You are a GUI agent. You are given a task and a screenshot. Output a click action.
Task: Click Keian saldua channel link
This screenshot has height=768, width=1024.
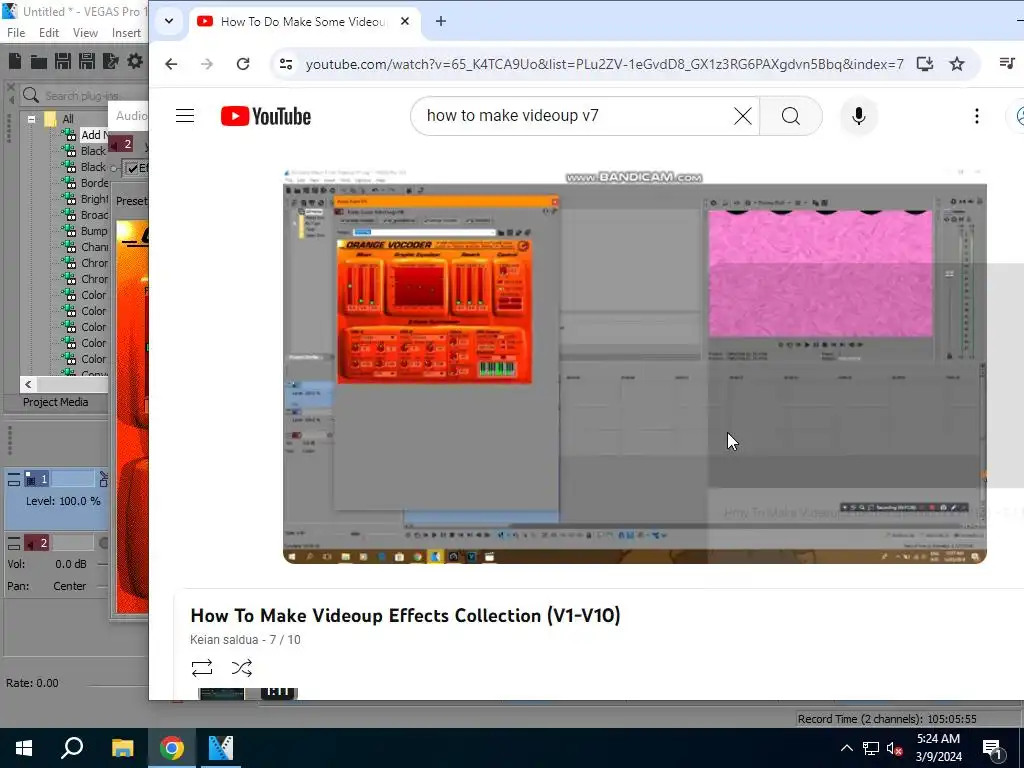tap(224, 640)
